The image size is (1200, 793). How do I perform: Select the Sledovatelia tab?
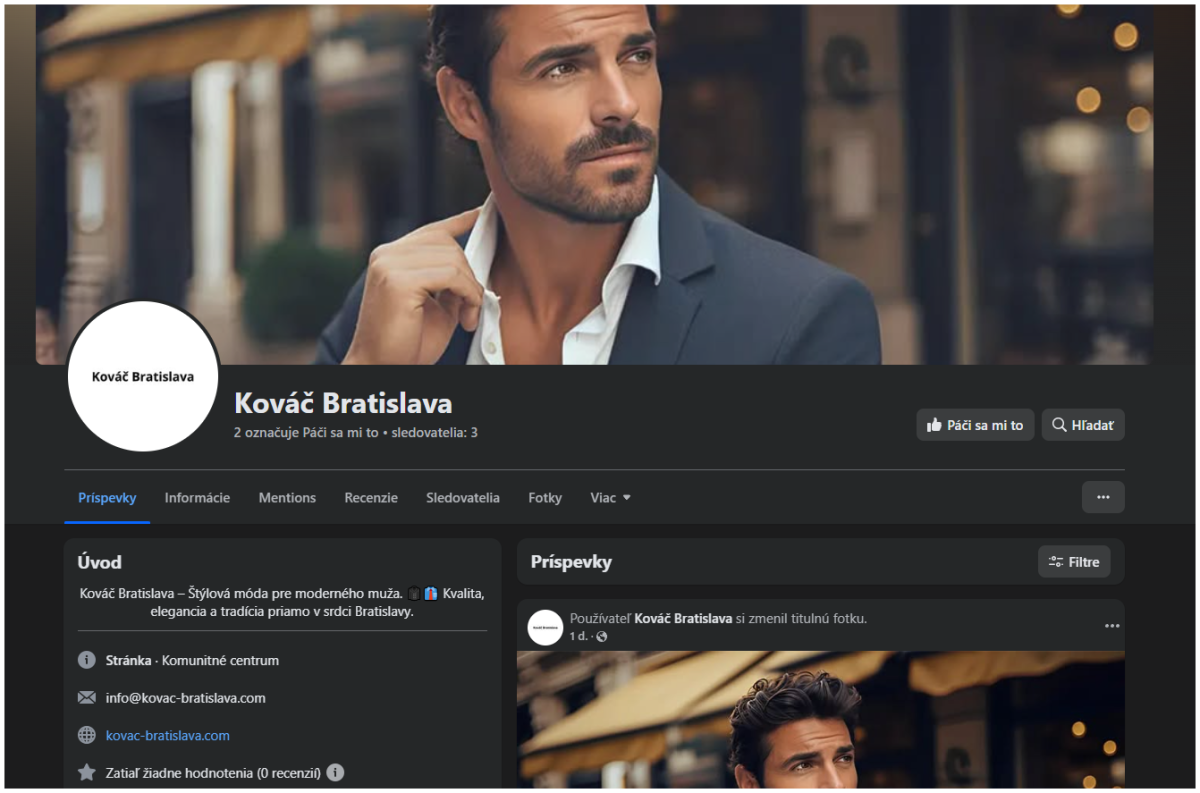pos(463,497)
